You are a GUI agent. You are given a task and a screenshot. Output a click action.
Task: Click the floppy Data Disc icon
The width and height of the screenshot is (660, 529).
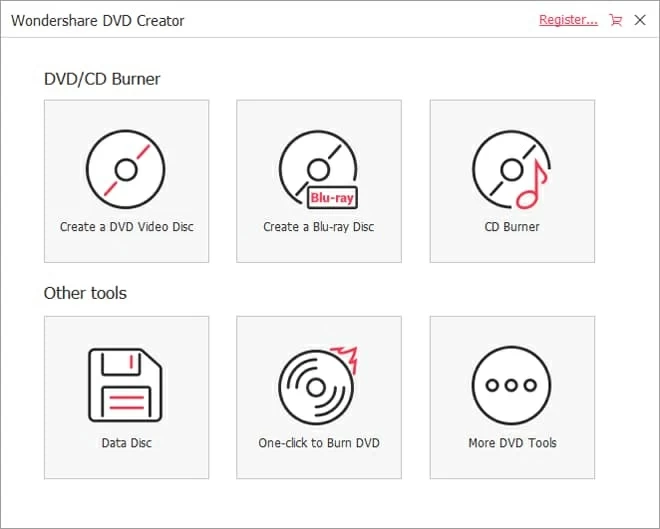pyautogui.click(x=125, y=385)
